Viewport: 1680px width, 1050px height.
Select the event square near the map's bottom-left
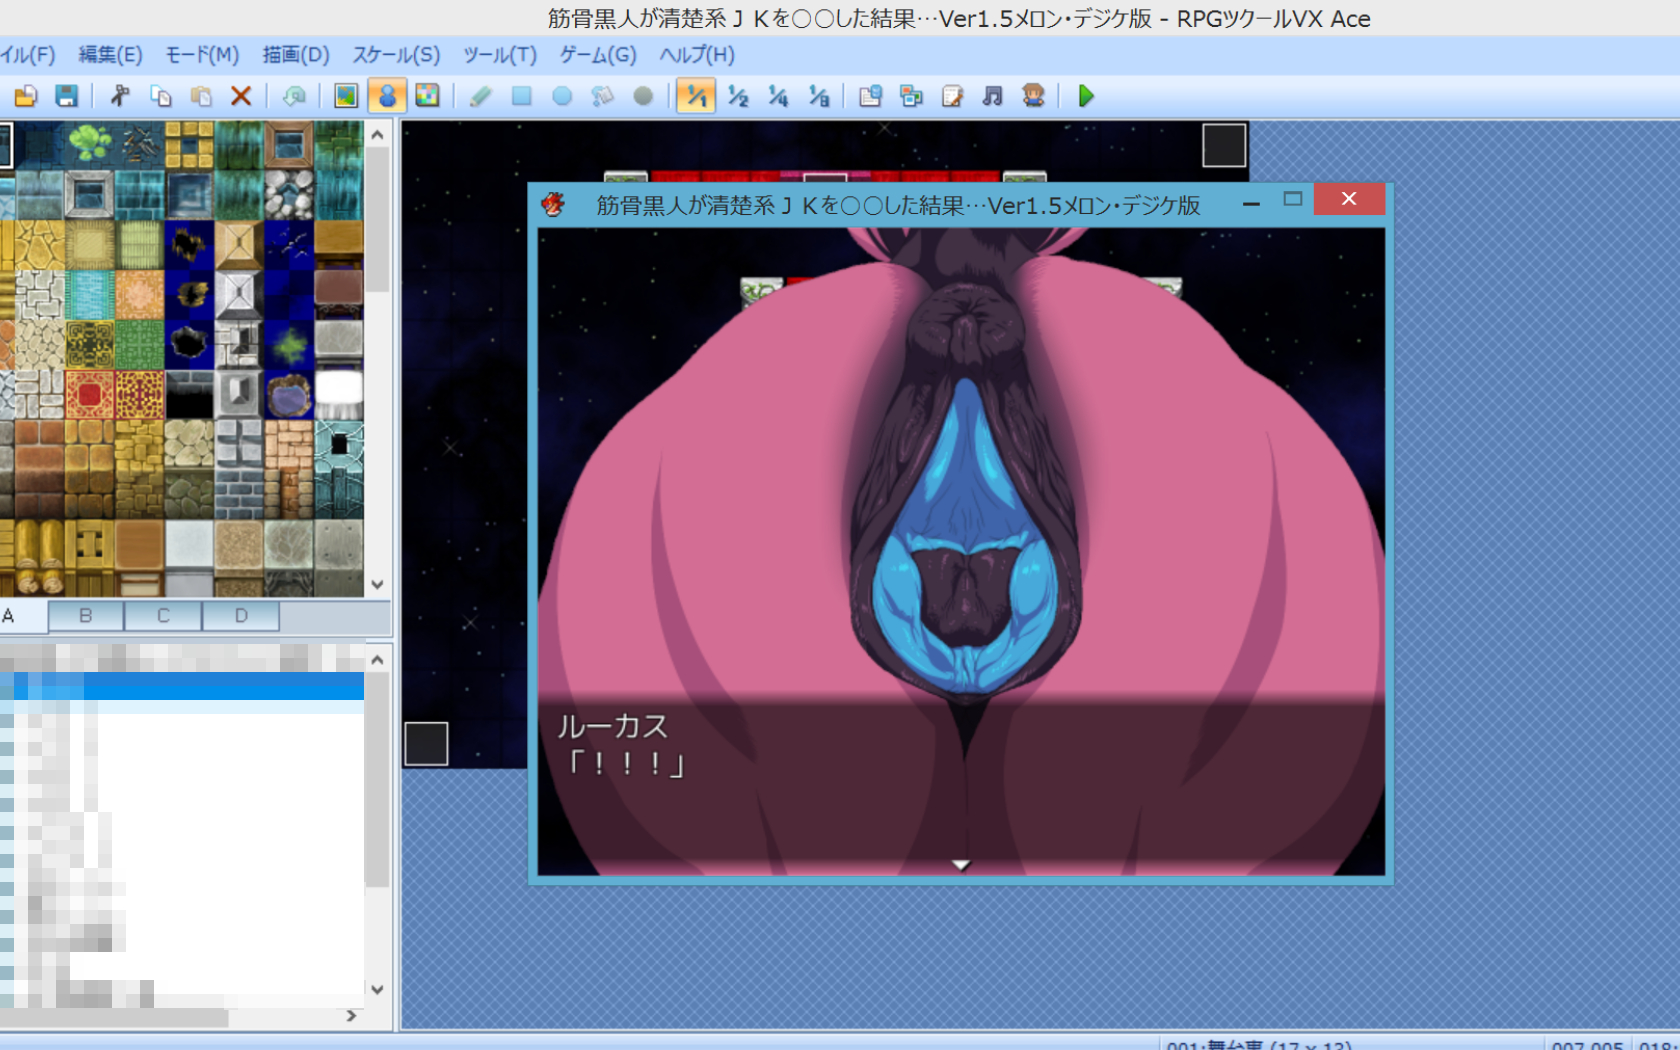coord(426,744)
